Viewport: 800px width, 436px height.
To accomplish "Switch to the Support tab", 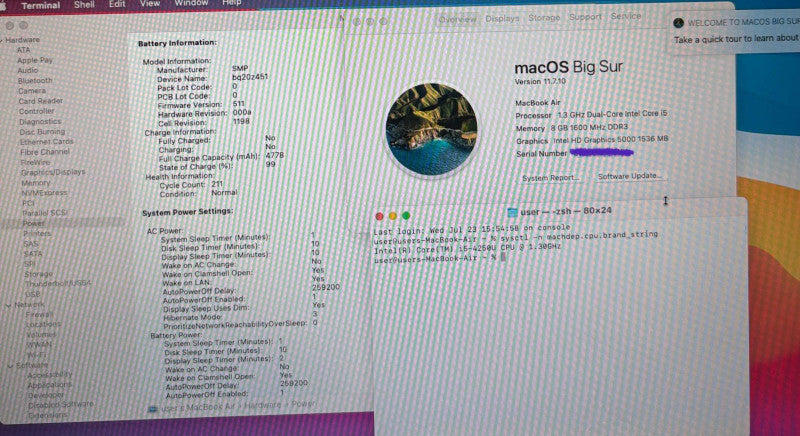I will pos(585,17).
